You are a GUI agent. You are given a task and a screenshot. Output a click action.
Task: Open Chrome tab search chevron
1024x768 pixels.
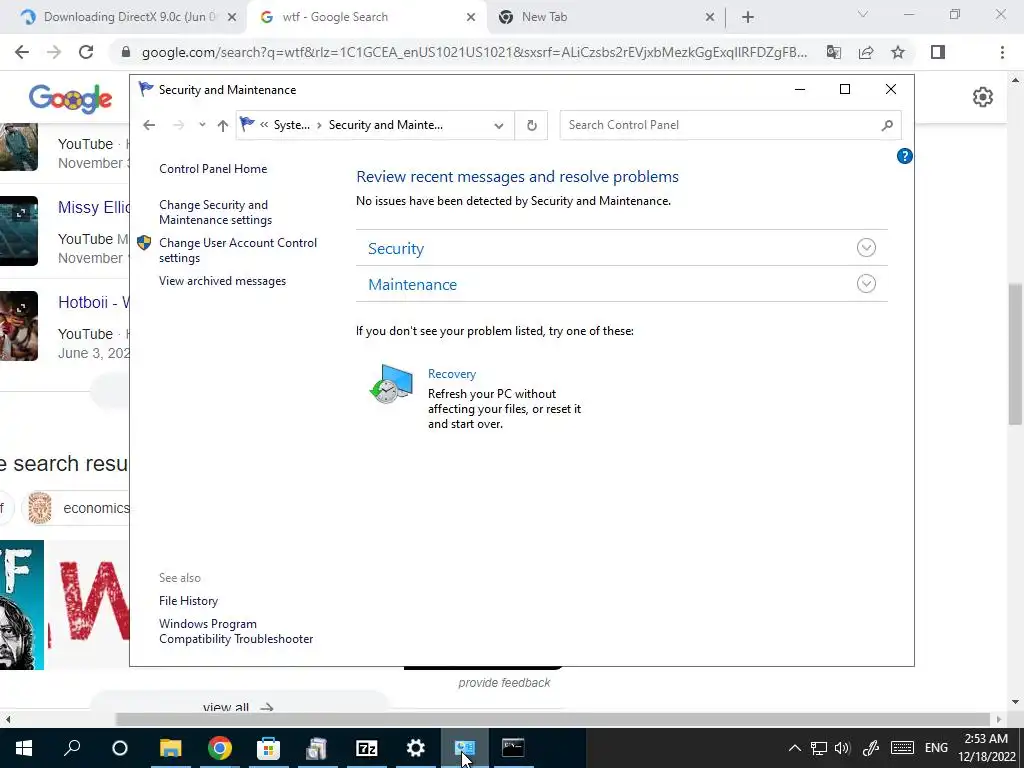[862, 14]
